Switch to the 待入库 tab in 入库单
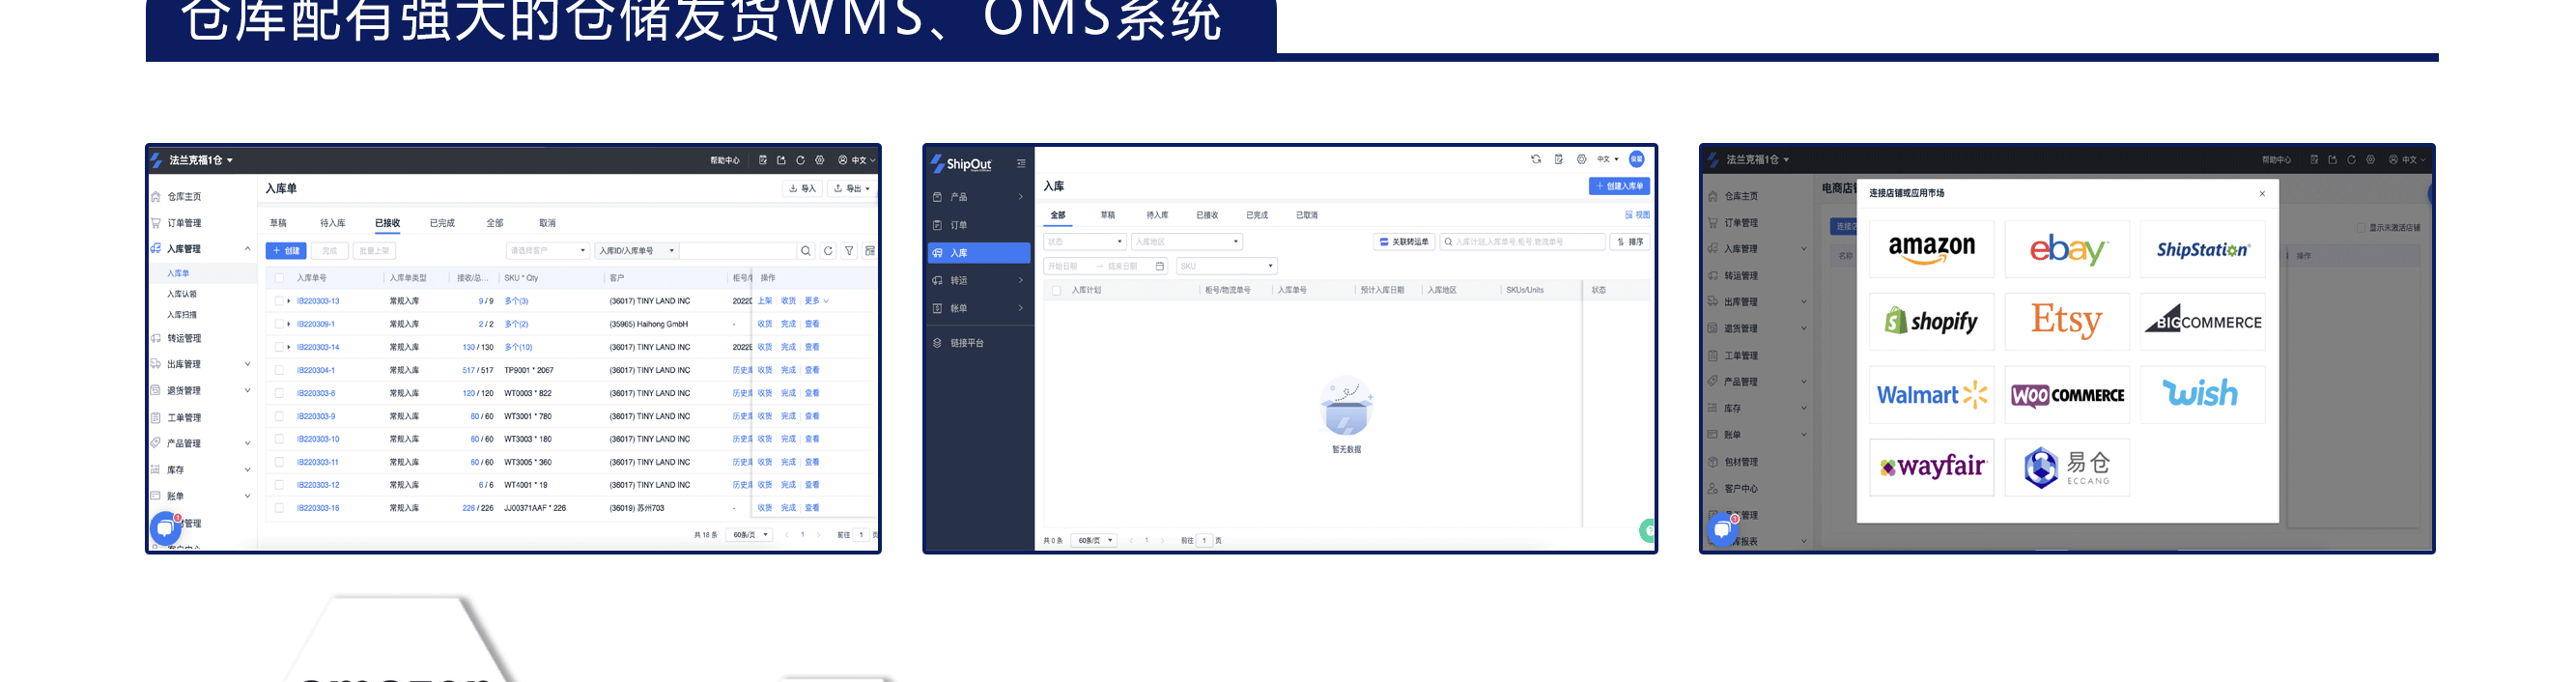This screenshot has height=682, width=2576. point(333,223)
